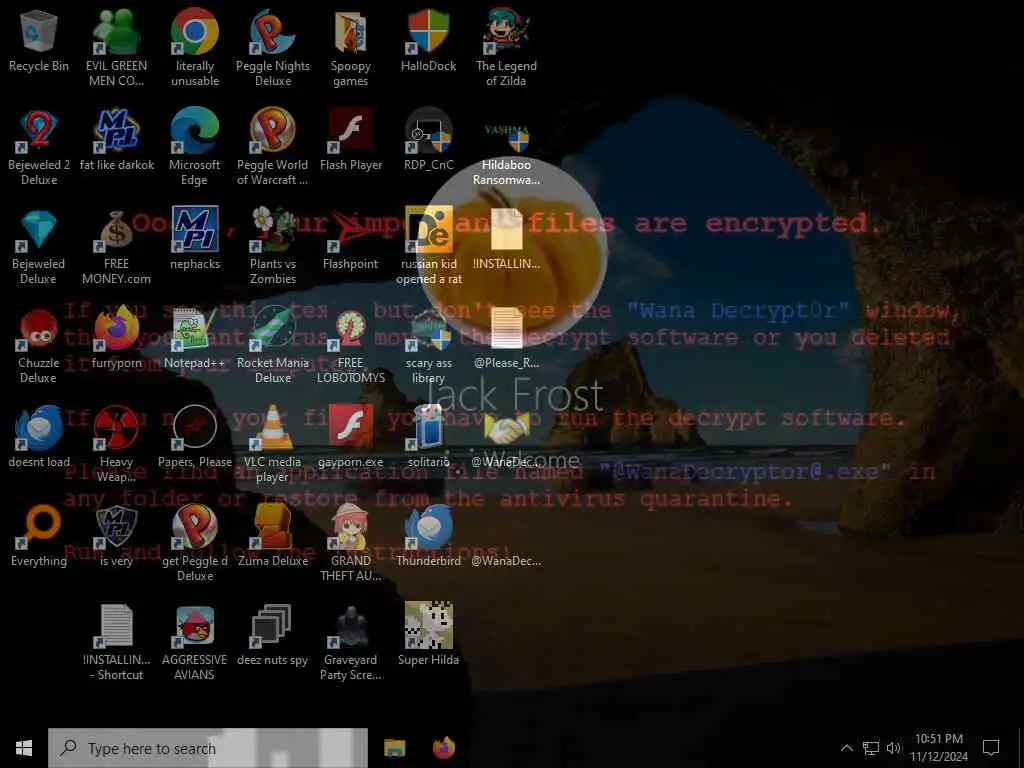
Task: Launch the HalloDock shortcut
Action: (x=428, y=41)
